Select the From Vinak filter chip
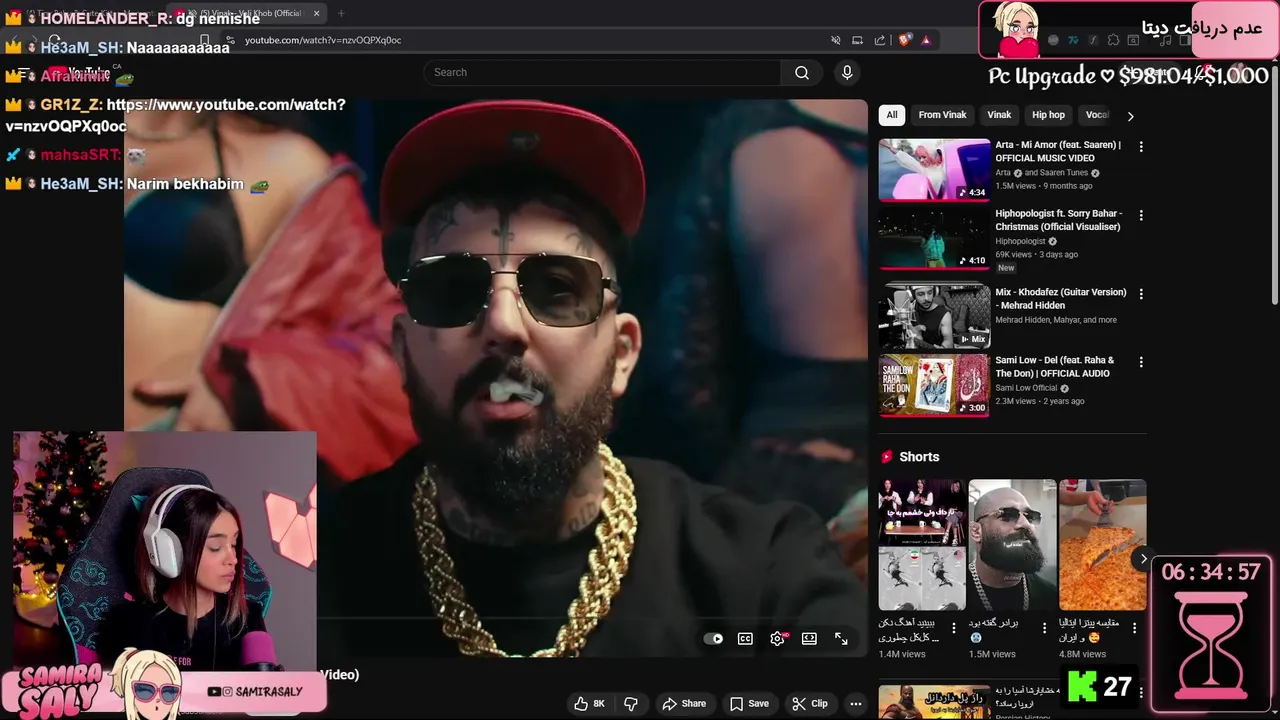Viewport: 1280px width, 720px height. (943, 115)
